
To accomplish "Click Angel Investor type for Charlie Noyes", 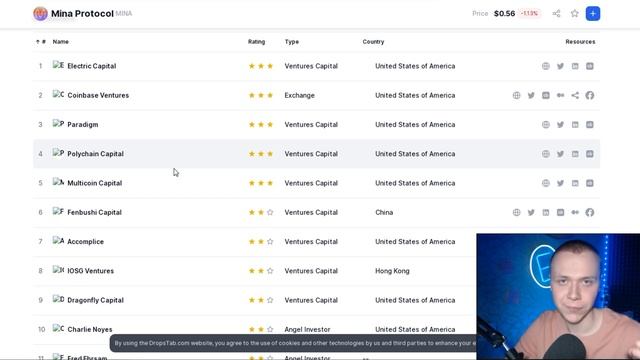I will point(307,329).
